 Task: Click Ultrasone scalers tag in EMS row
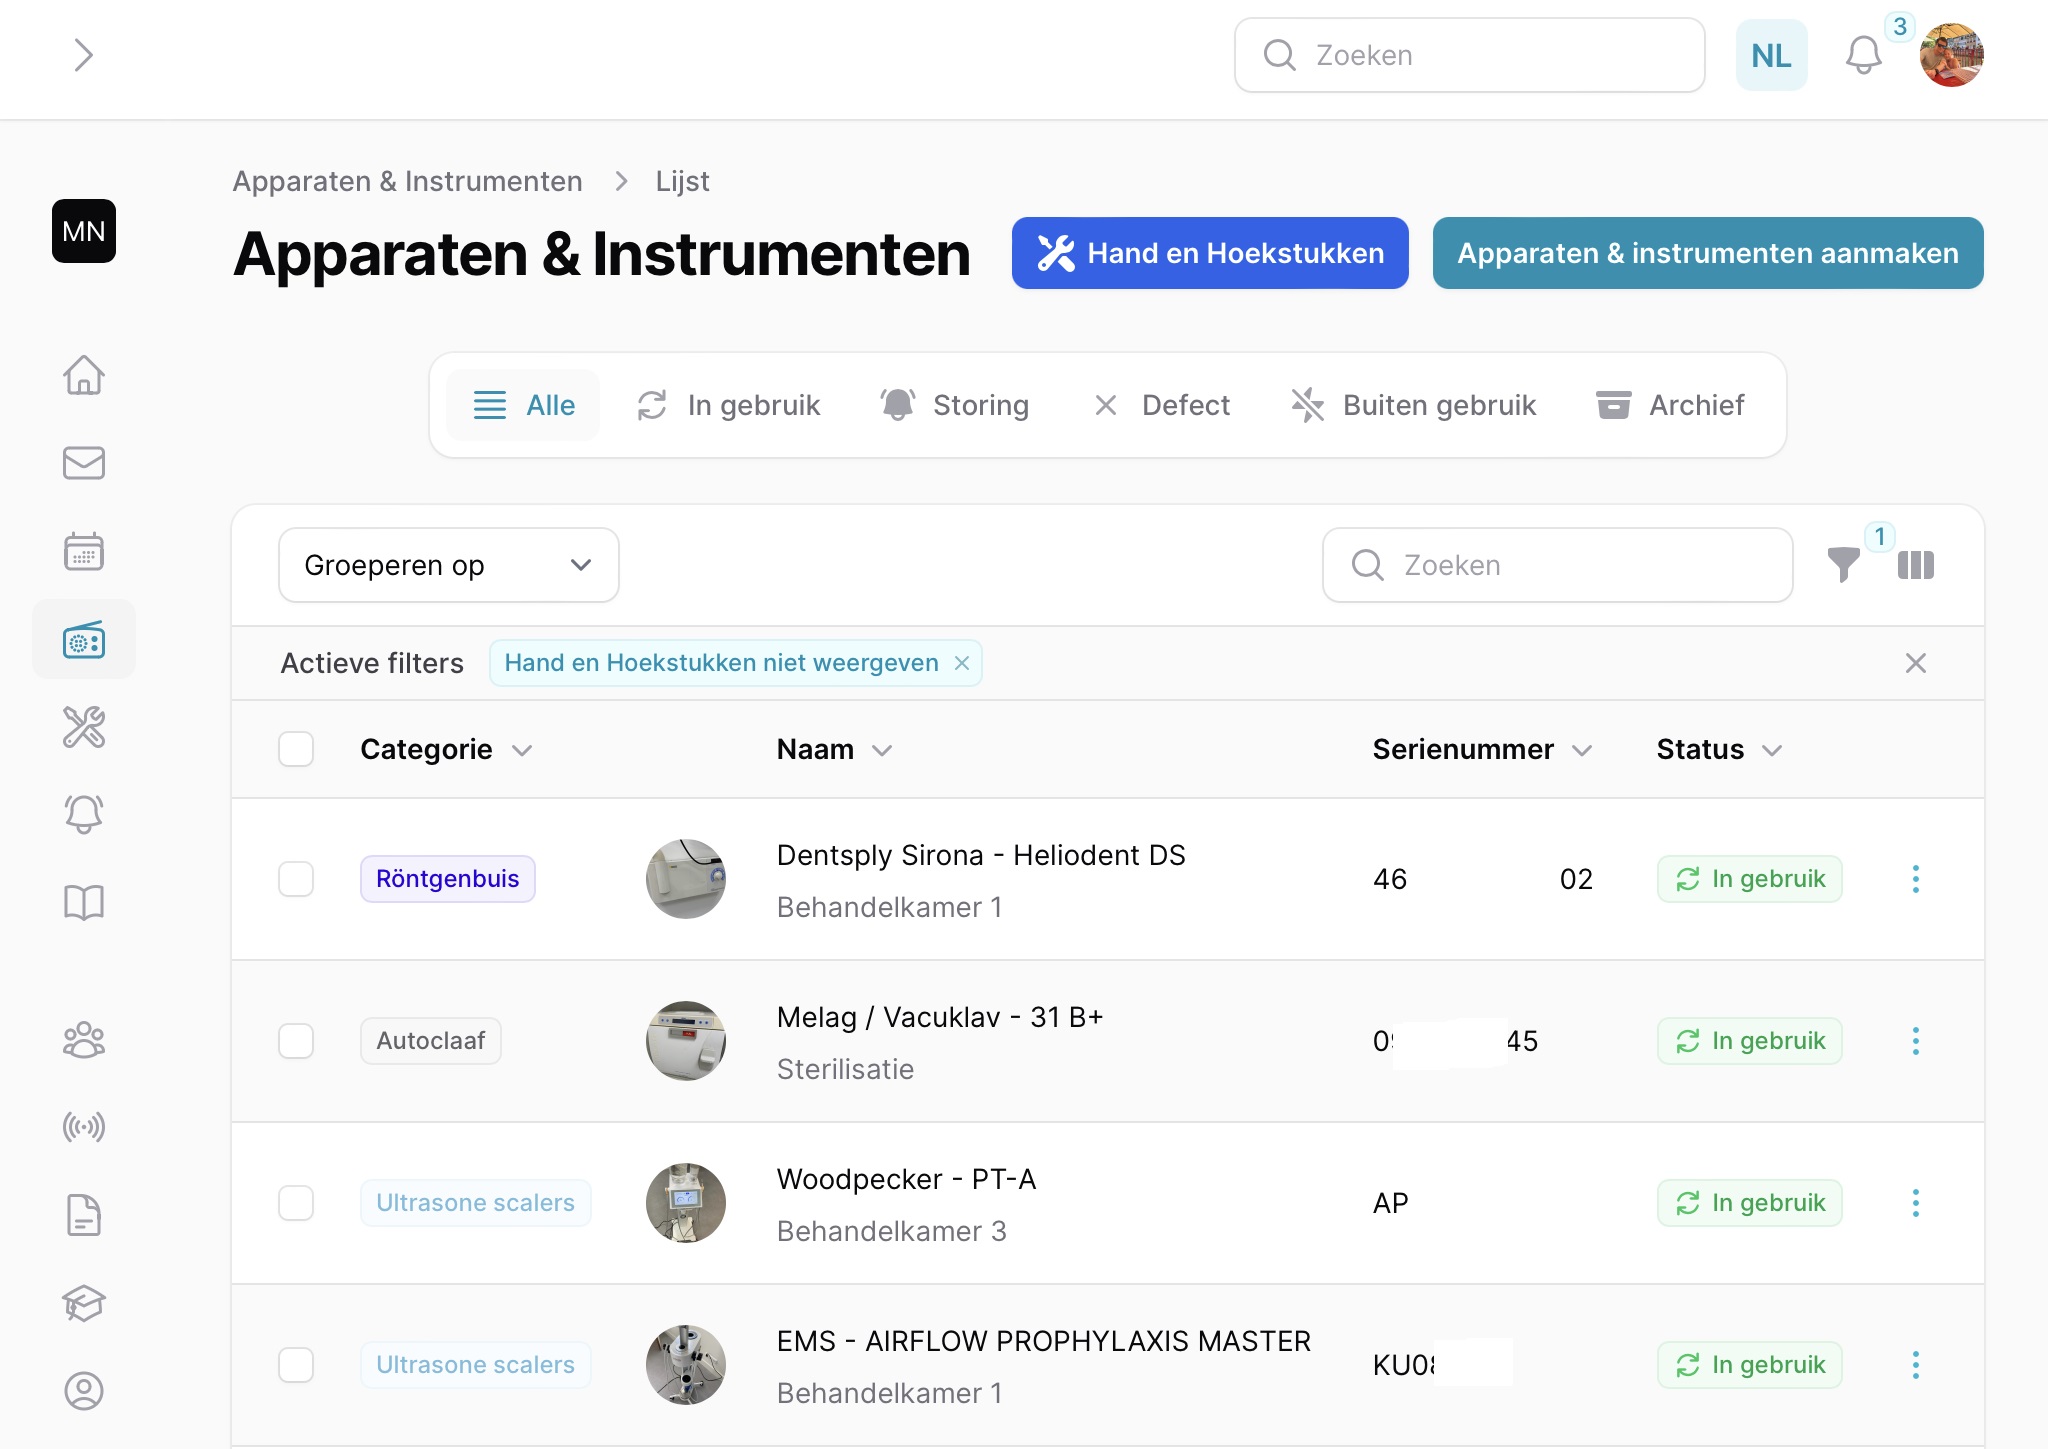(476, 1365)
